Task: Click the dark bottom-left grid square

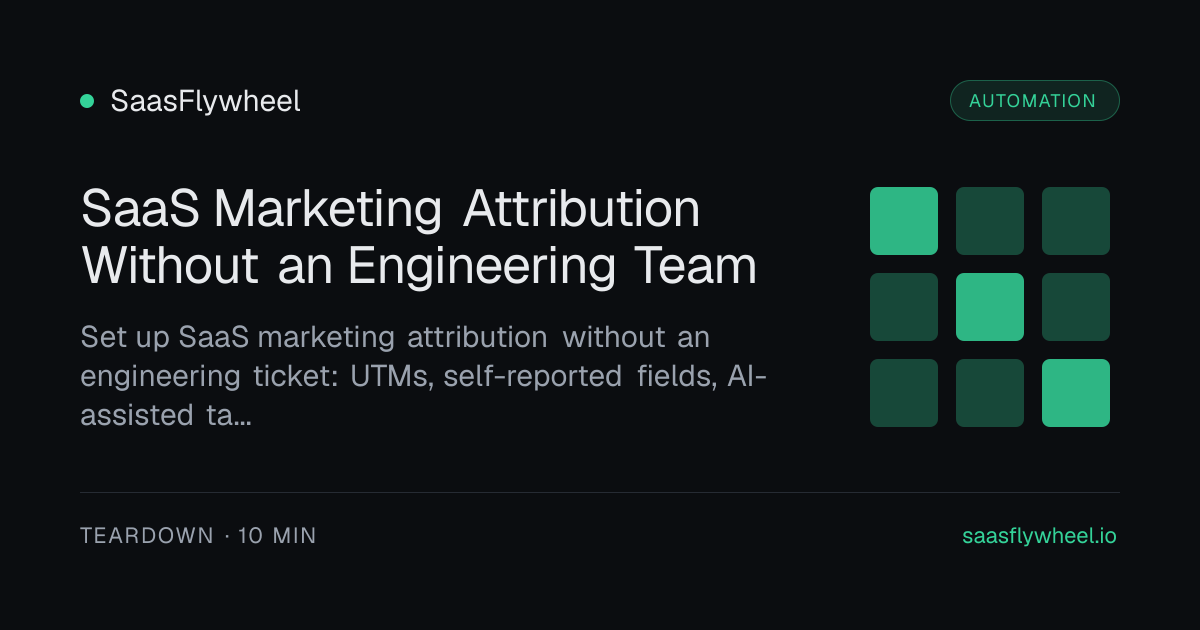Action: pyautogui.click(x=904, y=393)
